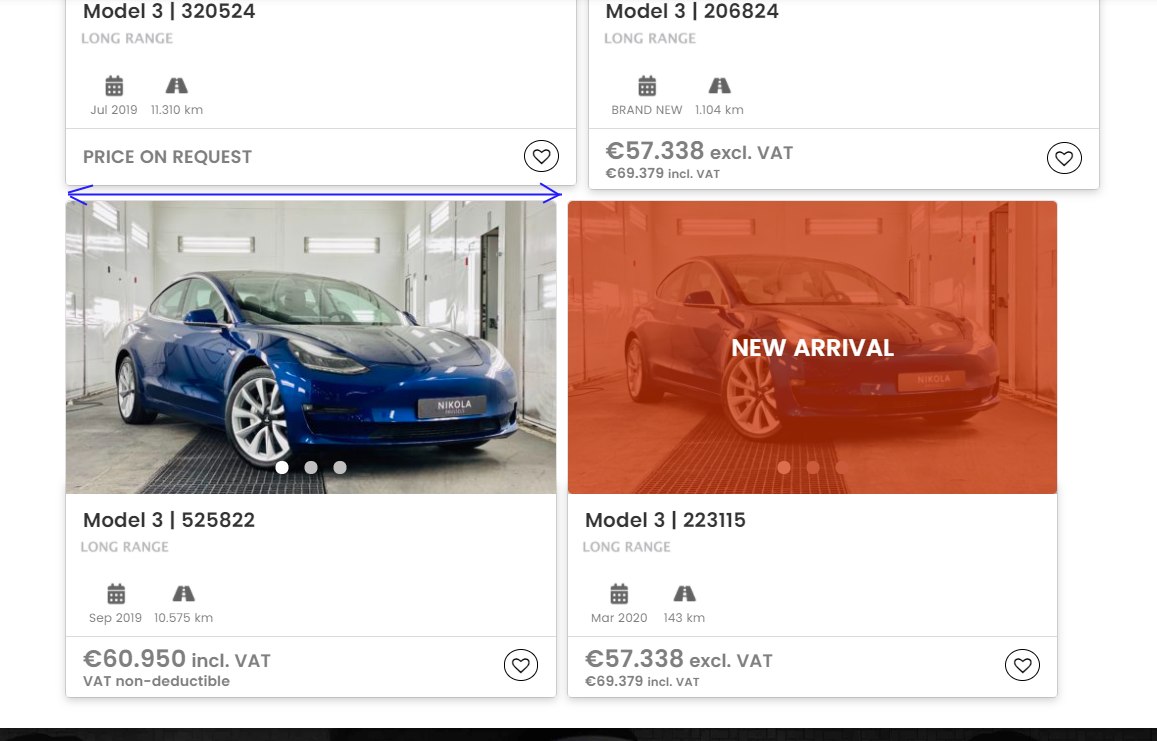Favorite the Model 3 | 320524 listing
Screen dimensions: 1157x741
[542, 156]
